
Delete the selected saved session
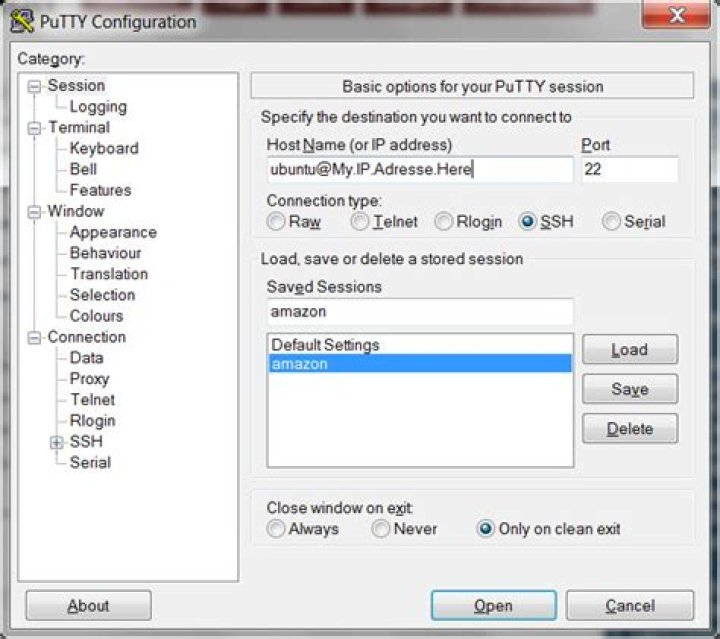tap(630, 429)
